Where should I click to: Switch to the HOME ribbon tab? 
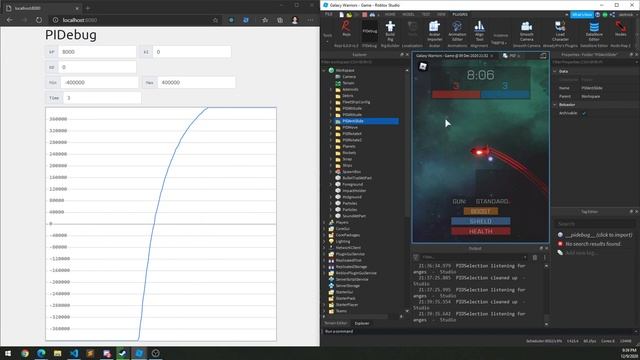coord(390,15)
